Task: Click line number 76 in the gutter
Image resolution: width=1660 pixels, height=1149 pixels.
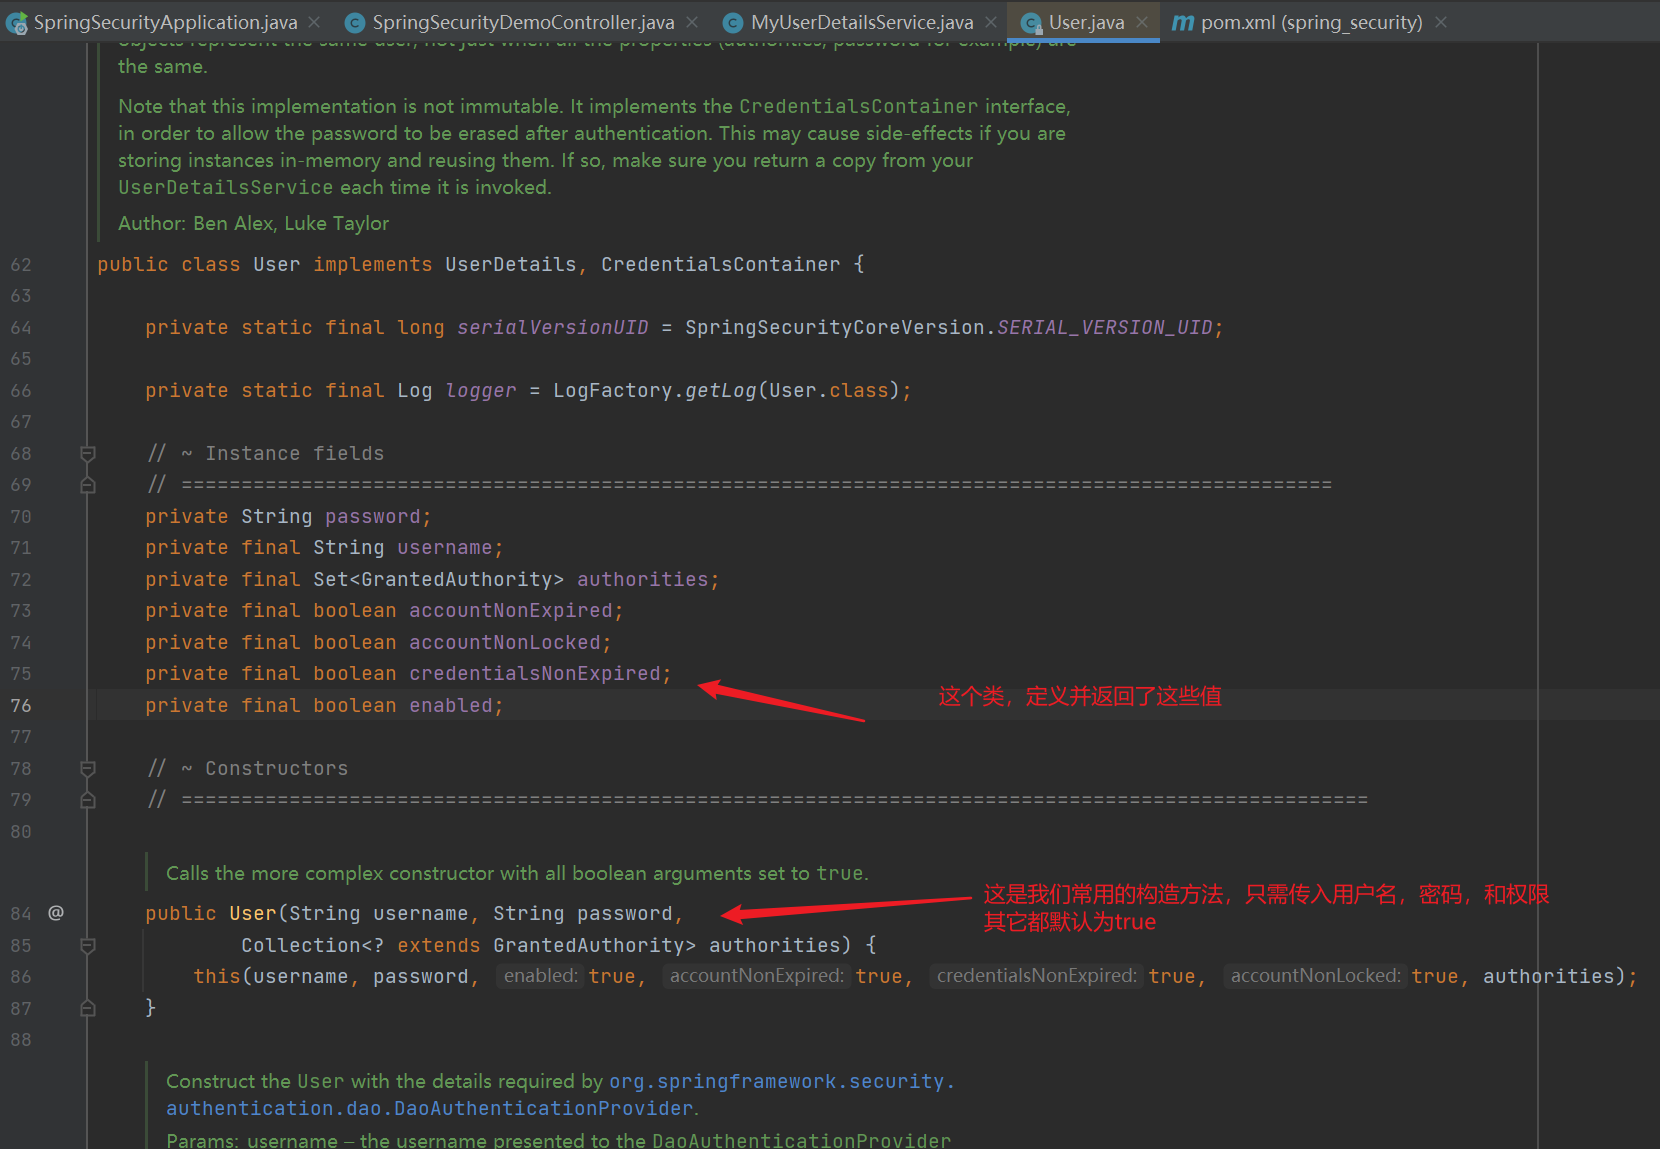Action: point(21,705)
